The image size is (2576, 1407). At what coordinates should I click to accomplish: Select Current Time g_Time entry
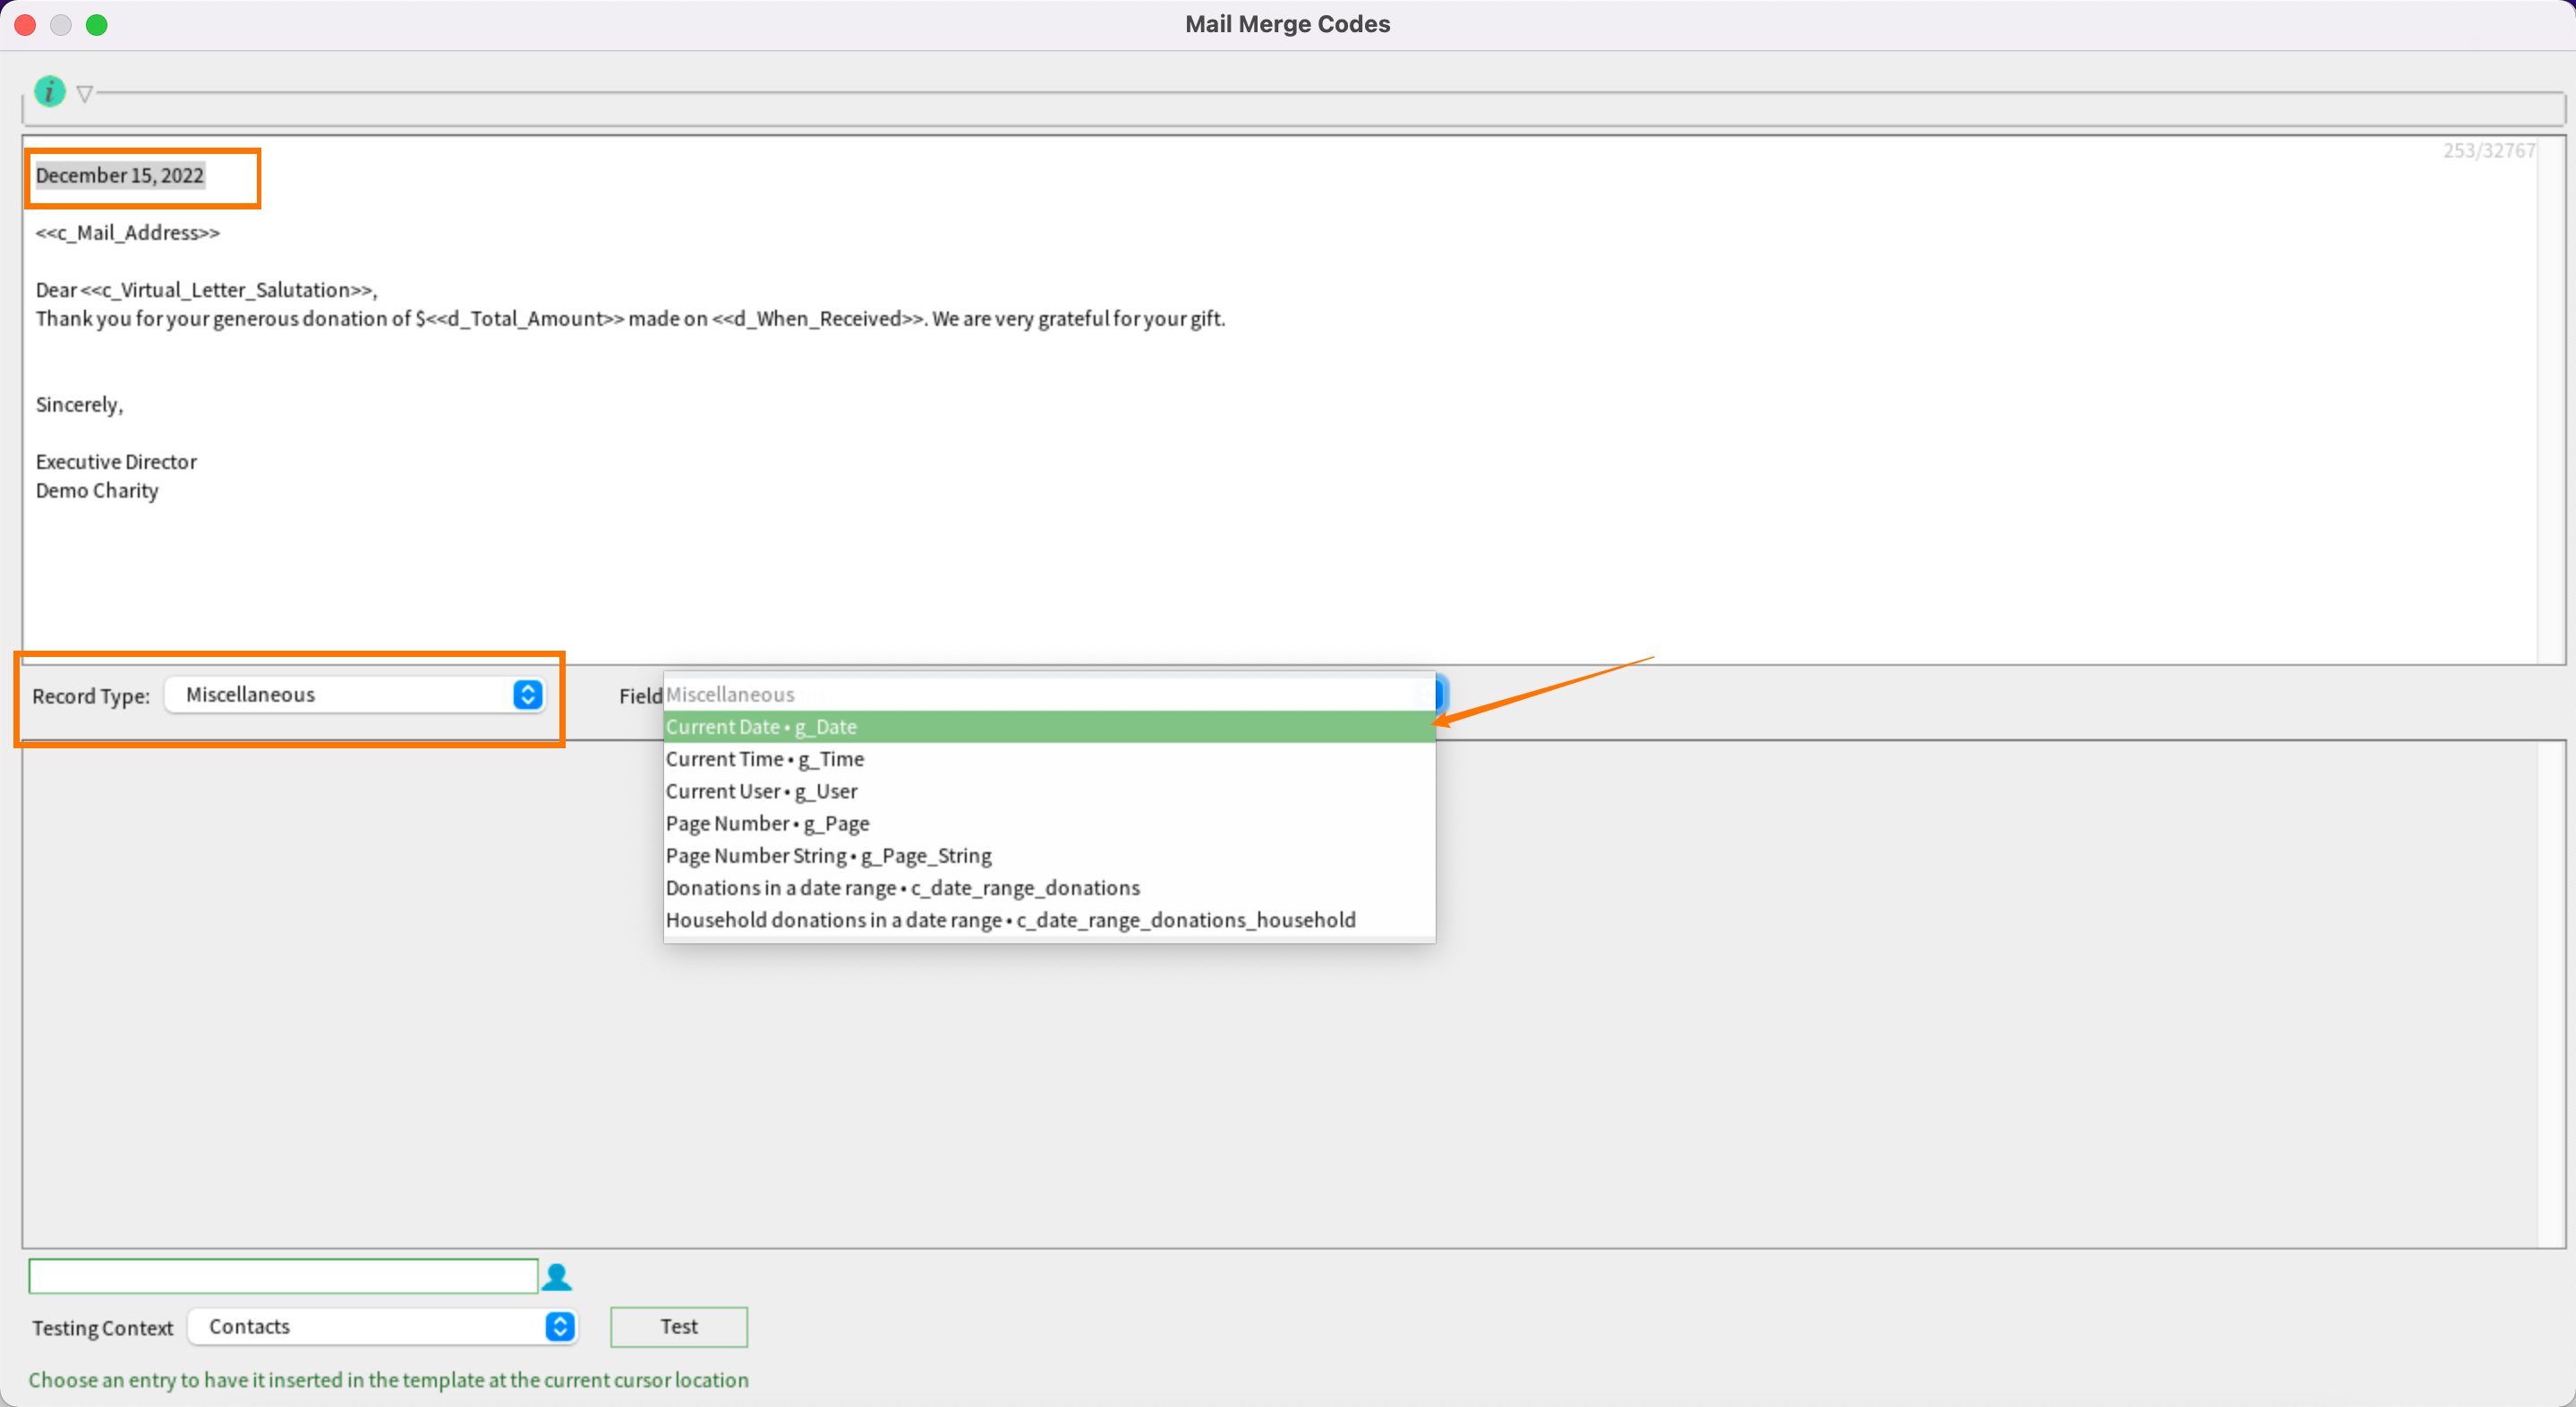(1049, 759)
